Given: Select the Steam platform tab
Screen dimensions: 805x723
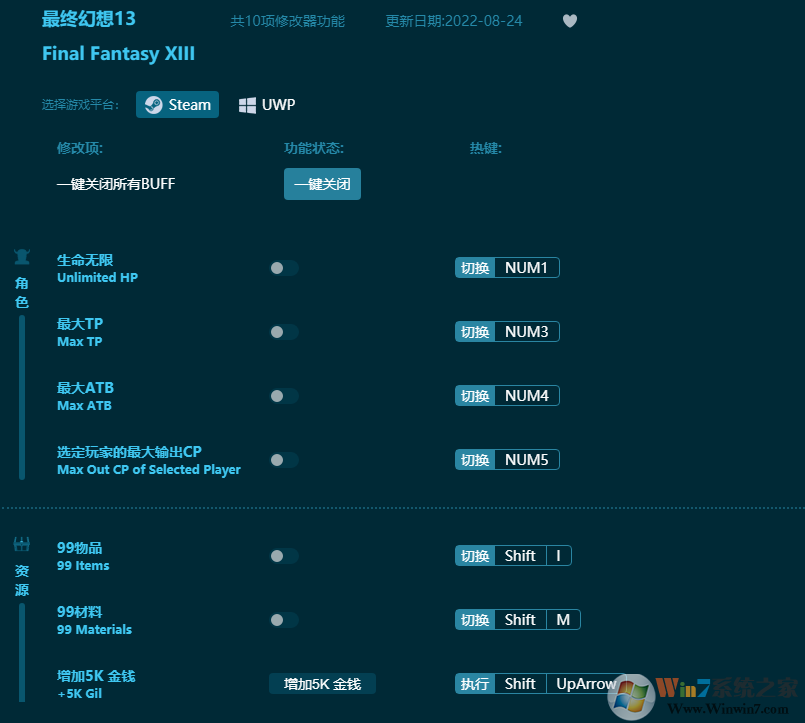Looking at the screenshot, I should pyautogui.click(x=177, y=104).
